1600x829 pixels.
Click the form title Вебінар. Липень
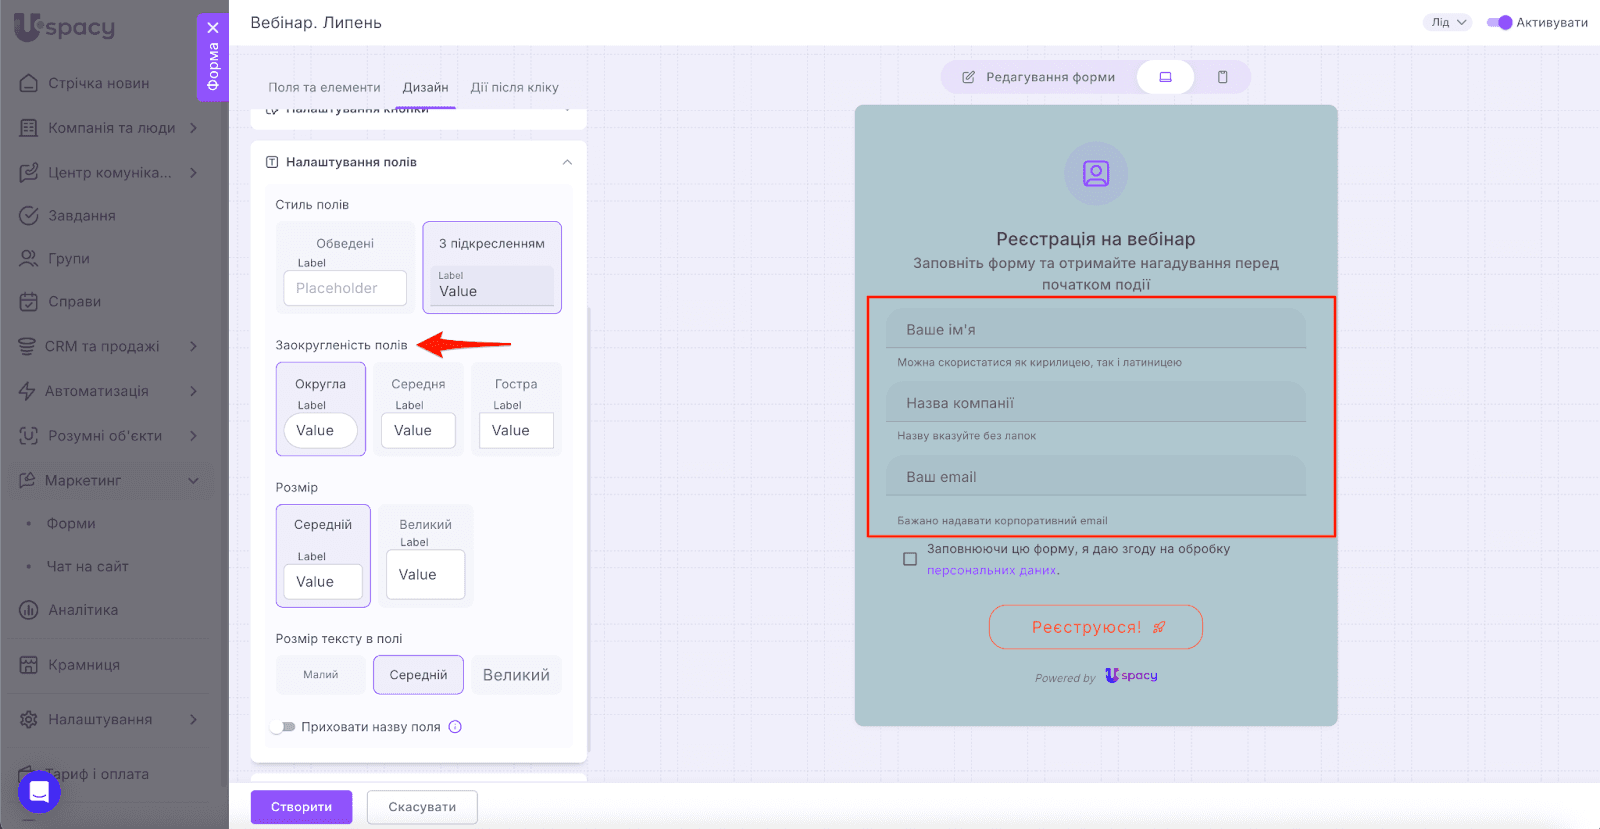(x=316, y=22)
